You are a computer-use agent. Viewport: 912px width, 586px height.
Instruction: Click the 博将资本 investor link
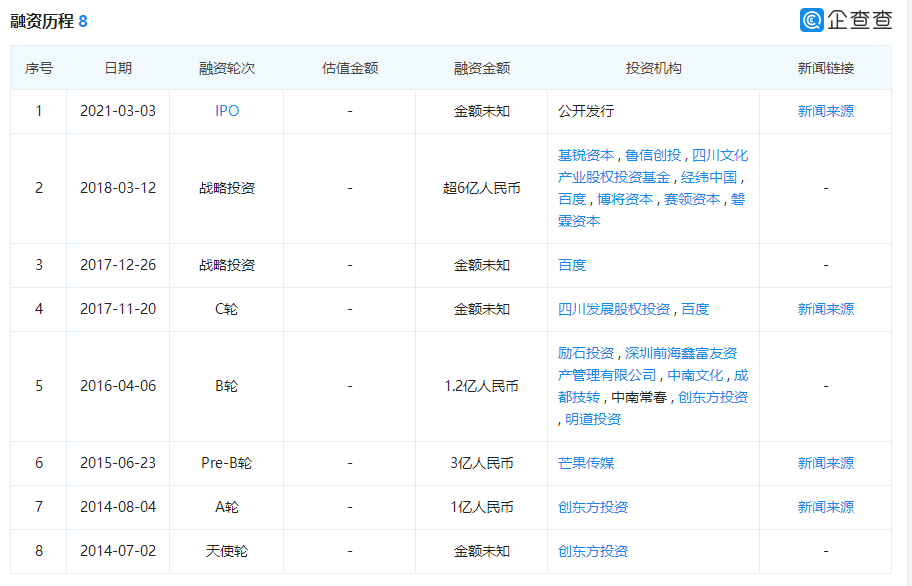pos(625,199)
